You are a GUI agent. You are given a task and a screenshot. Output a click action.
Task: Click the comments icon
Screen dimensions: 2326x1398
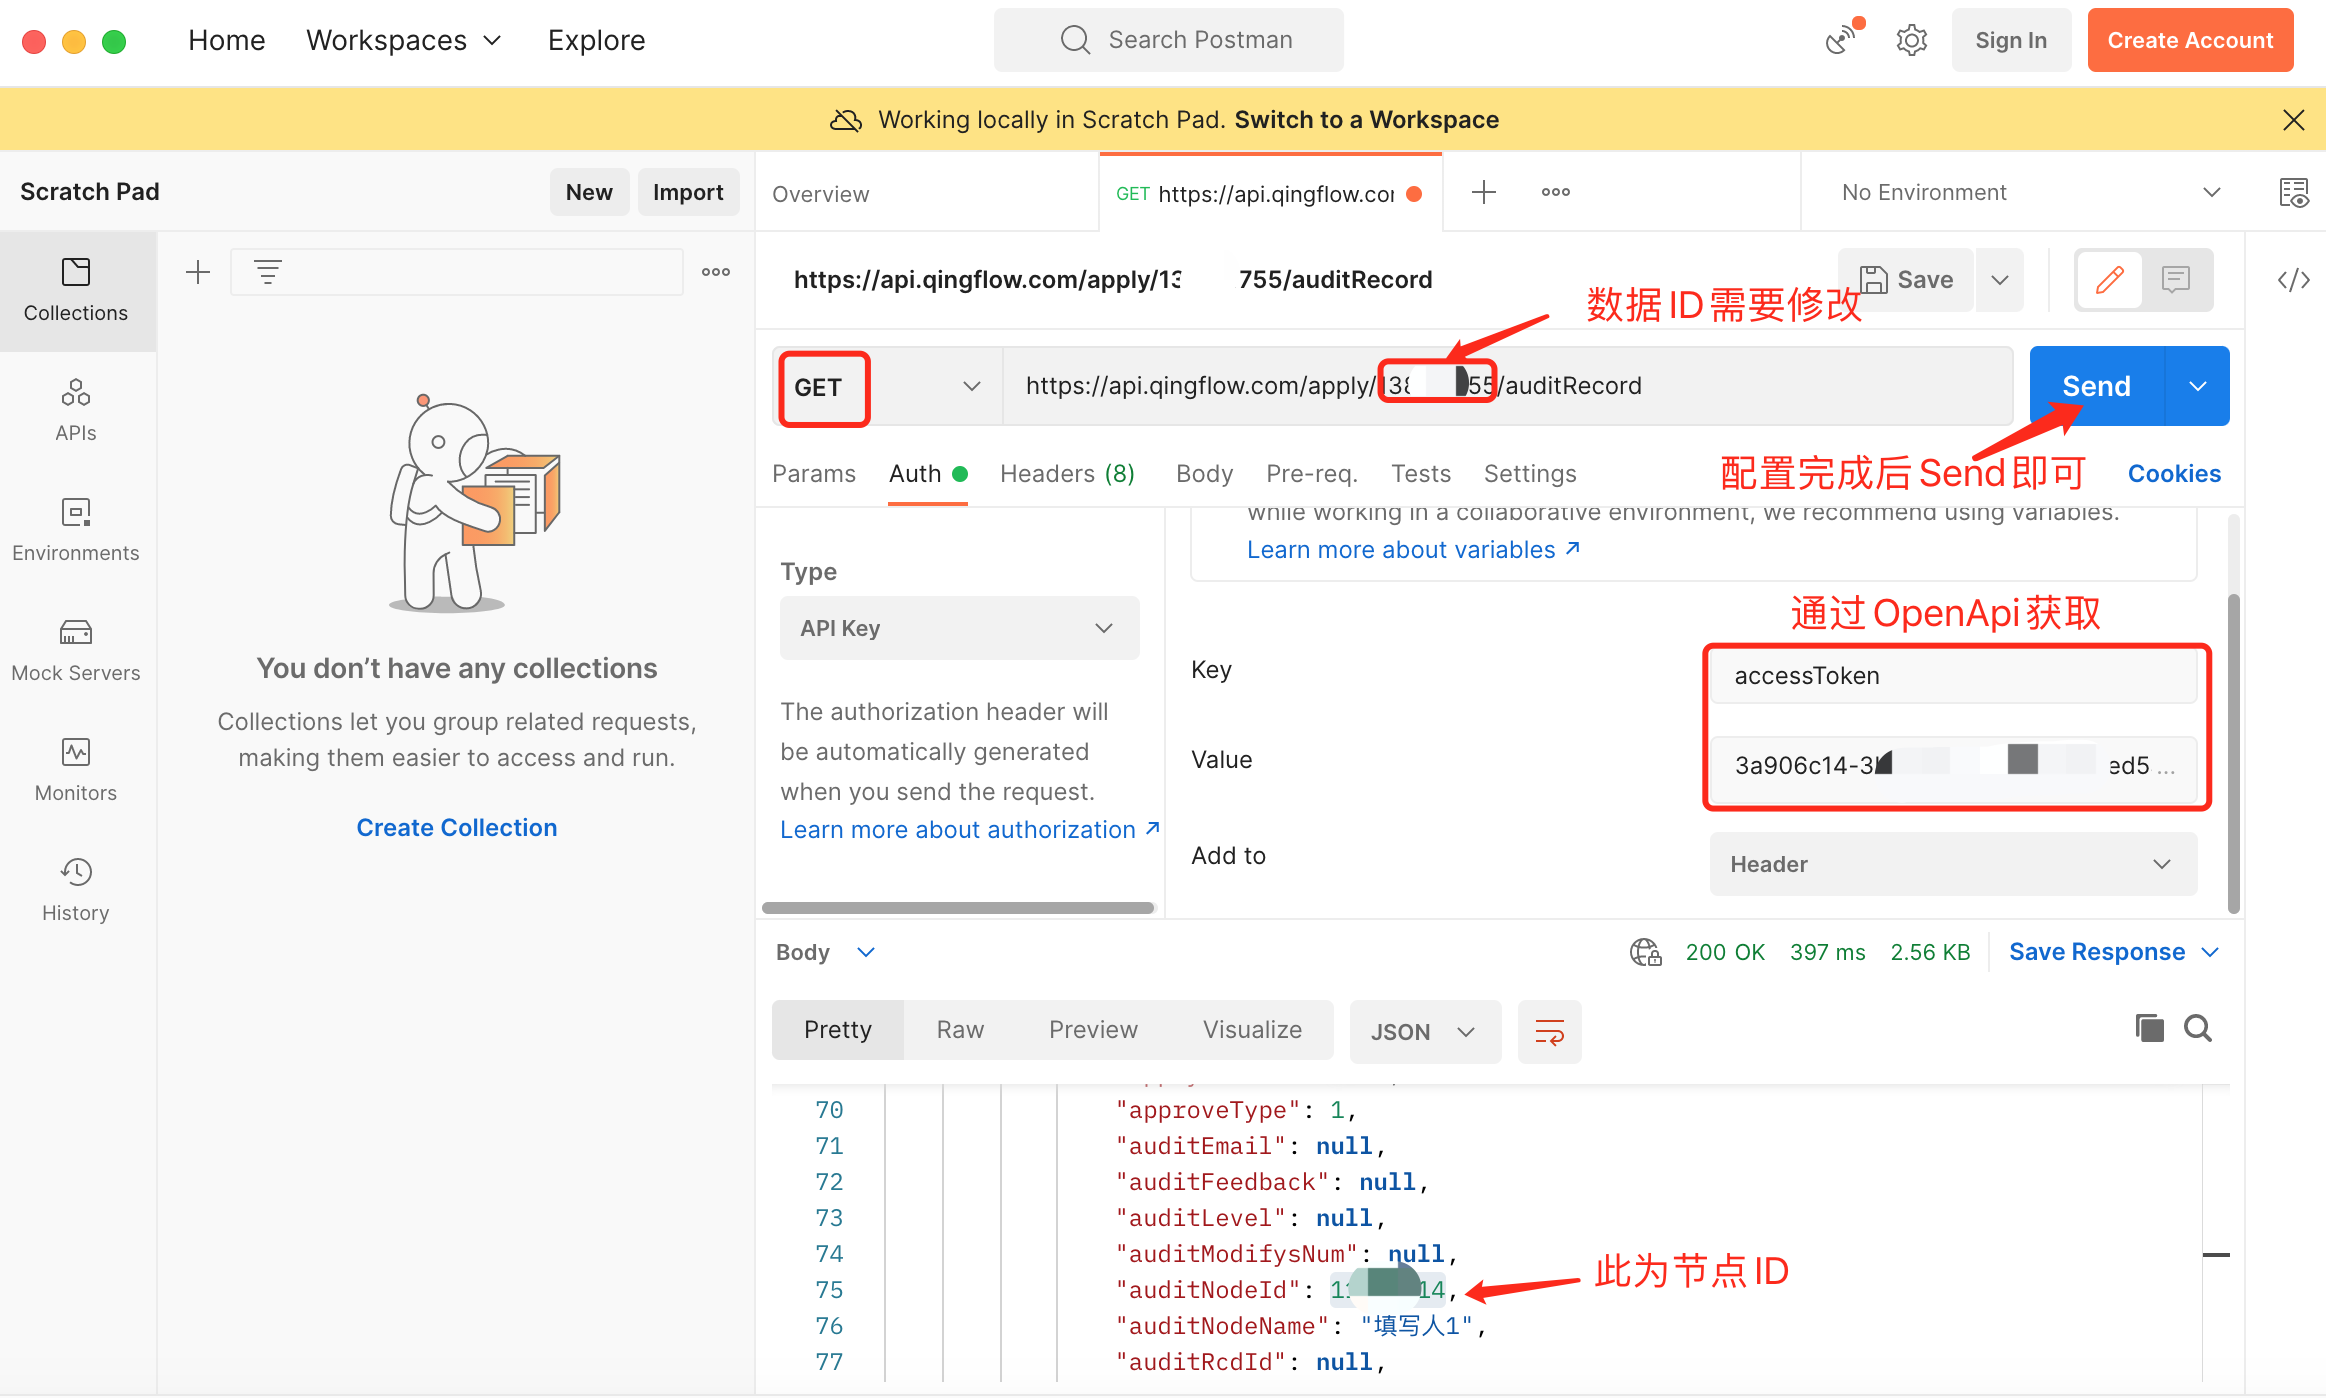(x=2176, y=279)
